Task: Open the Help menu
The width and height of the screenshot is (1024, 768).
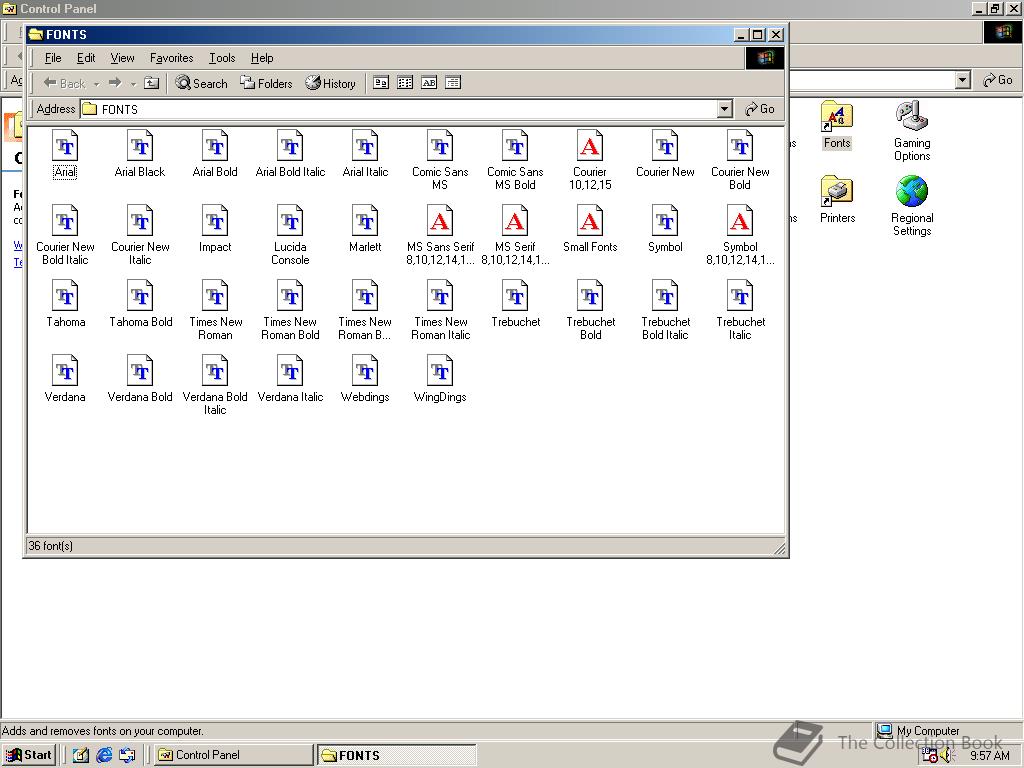Action: point(262,58)
